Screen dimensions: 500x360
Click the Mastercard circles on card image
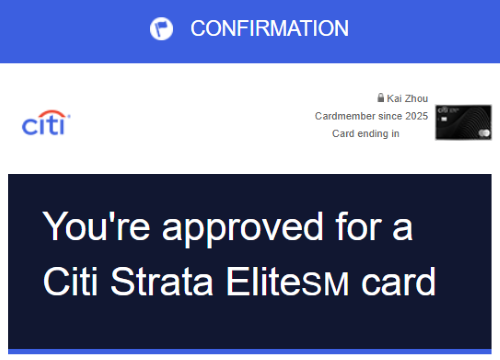(484, 133)
